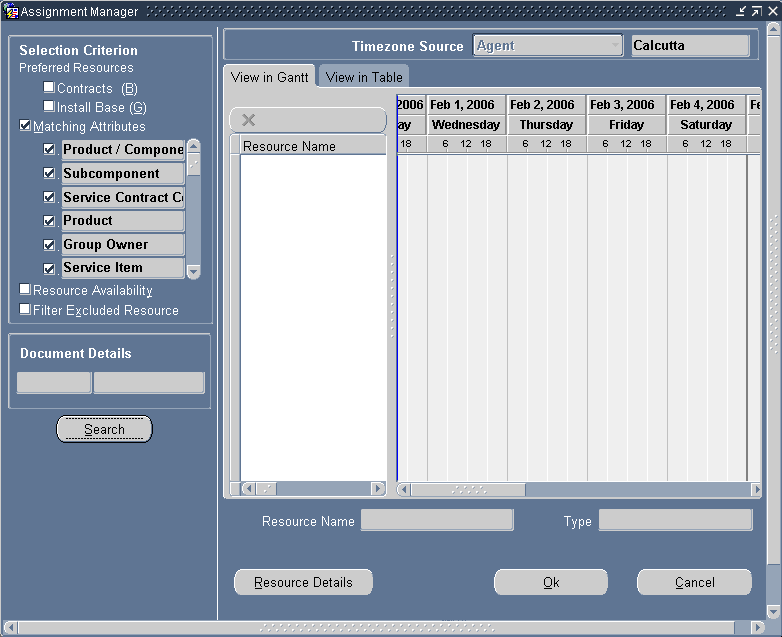This screenshot has height=637, width=782.
Task: Uncheck the Service Contract attribute checkbox
Action: pyautogui.click(x=49, y=197)
